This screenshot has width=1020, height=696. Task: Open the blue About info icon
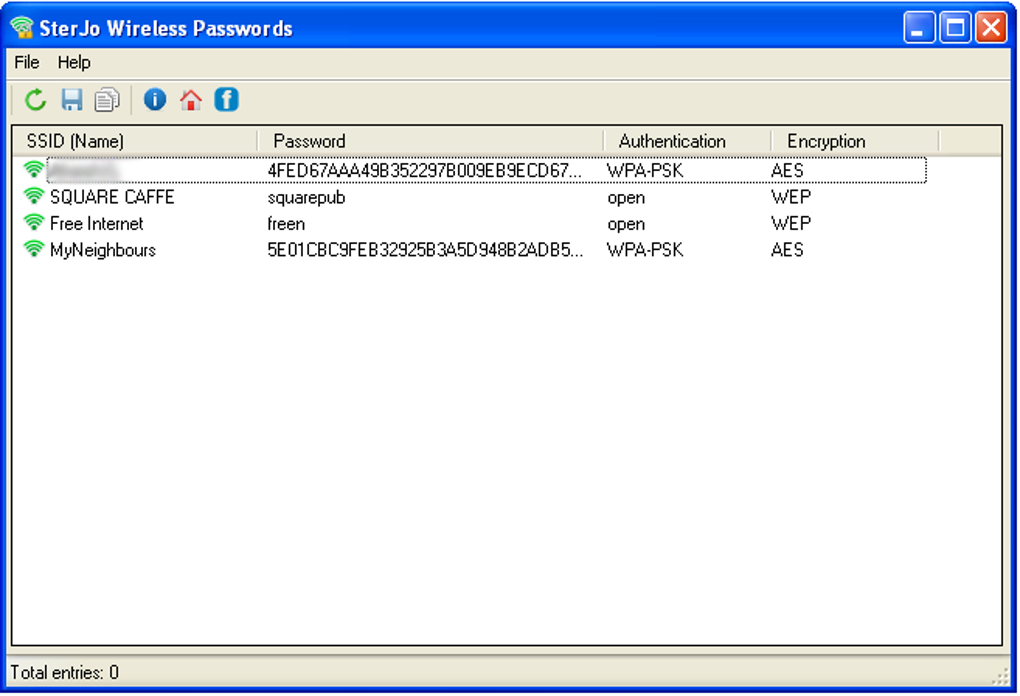click(155, 100)
